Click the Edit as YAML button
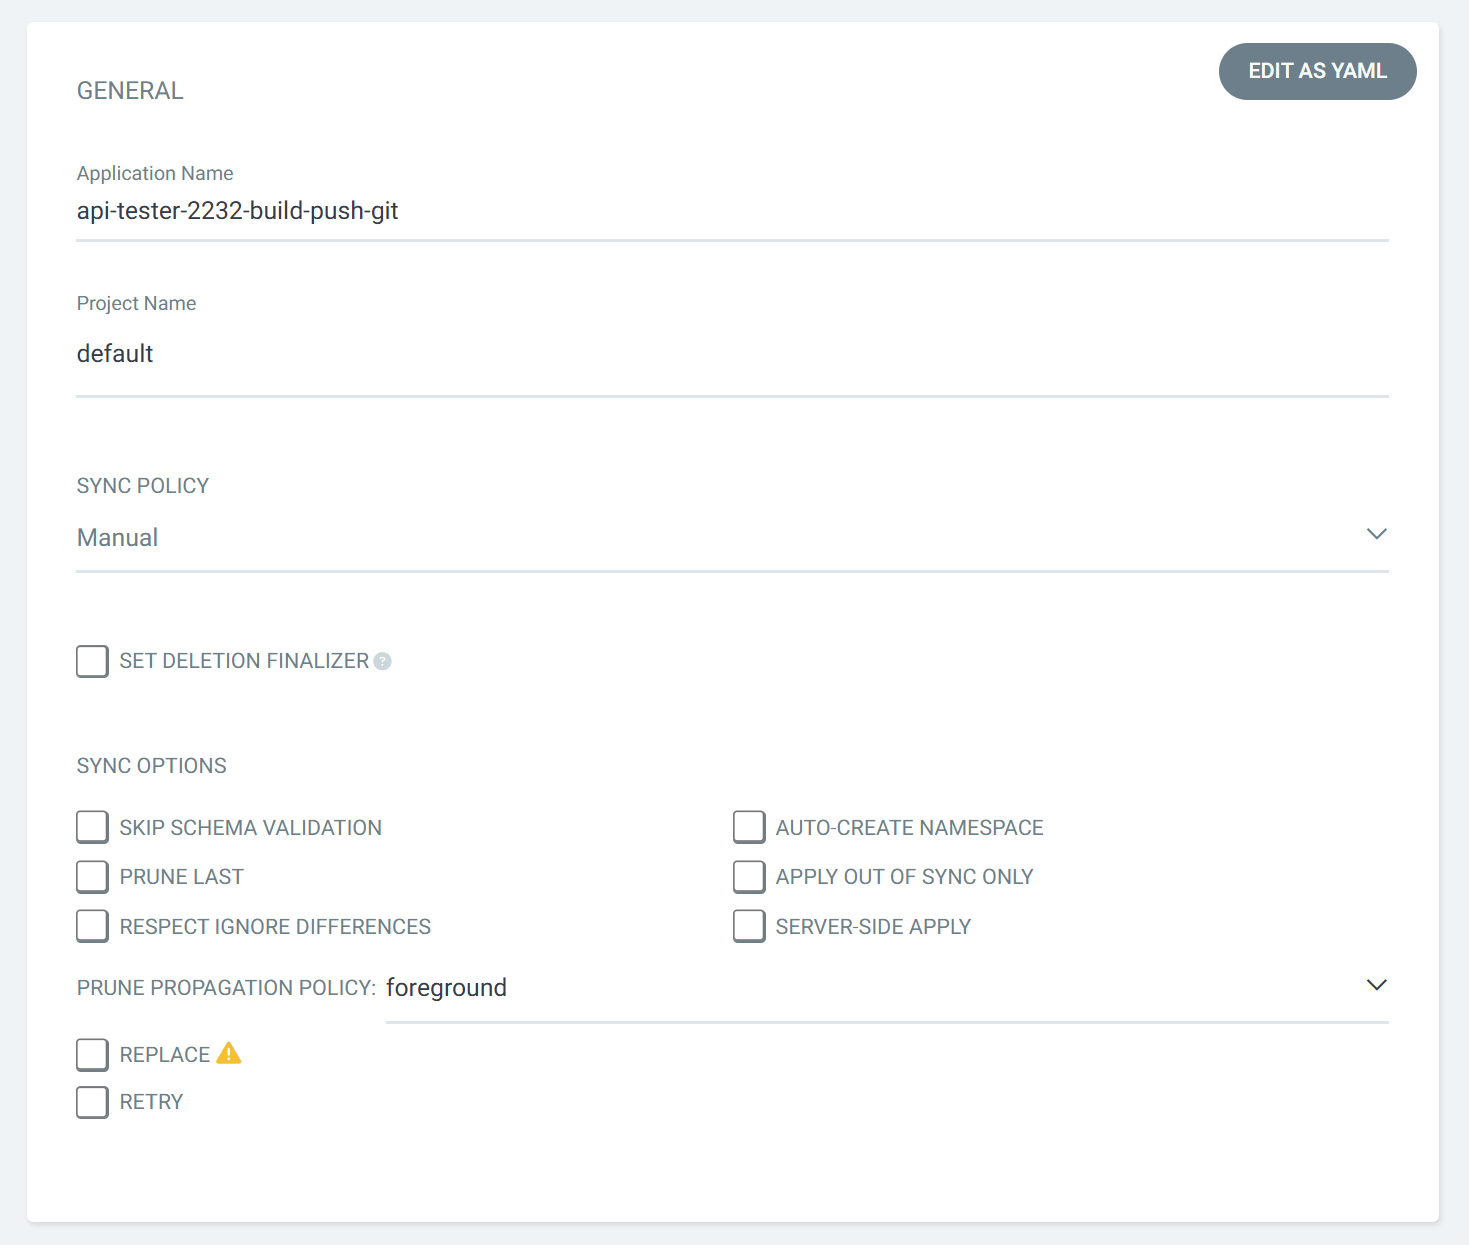 click(1317, 71)
